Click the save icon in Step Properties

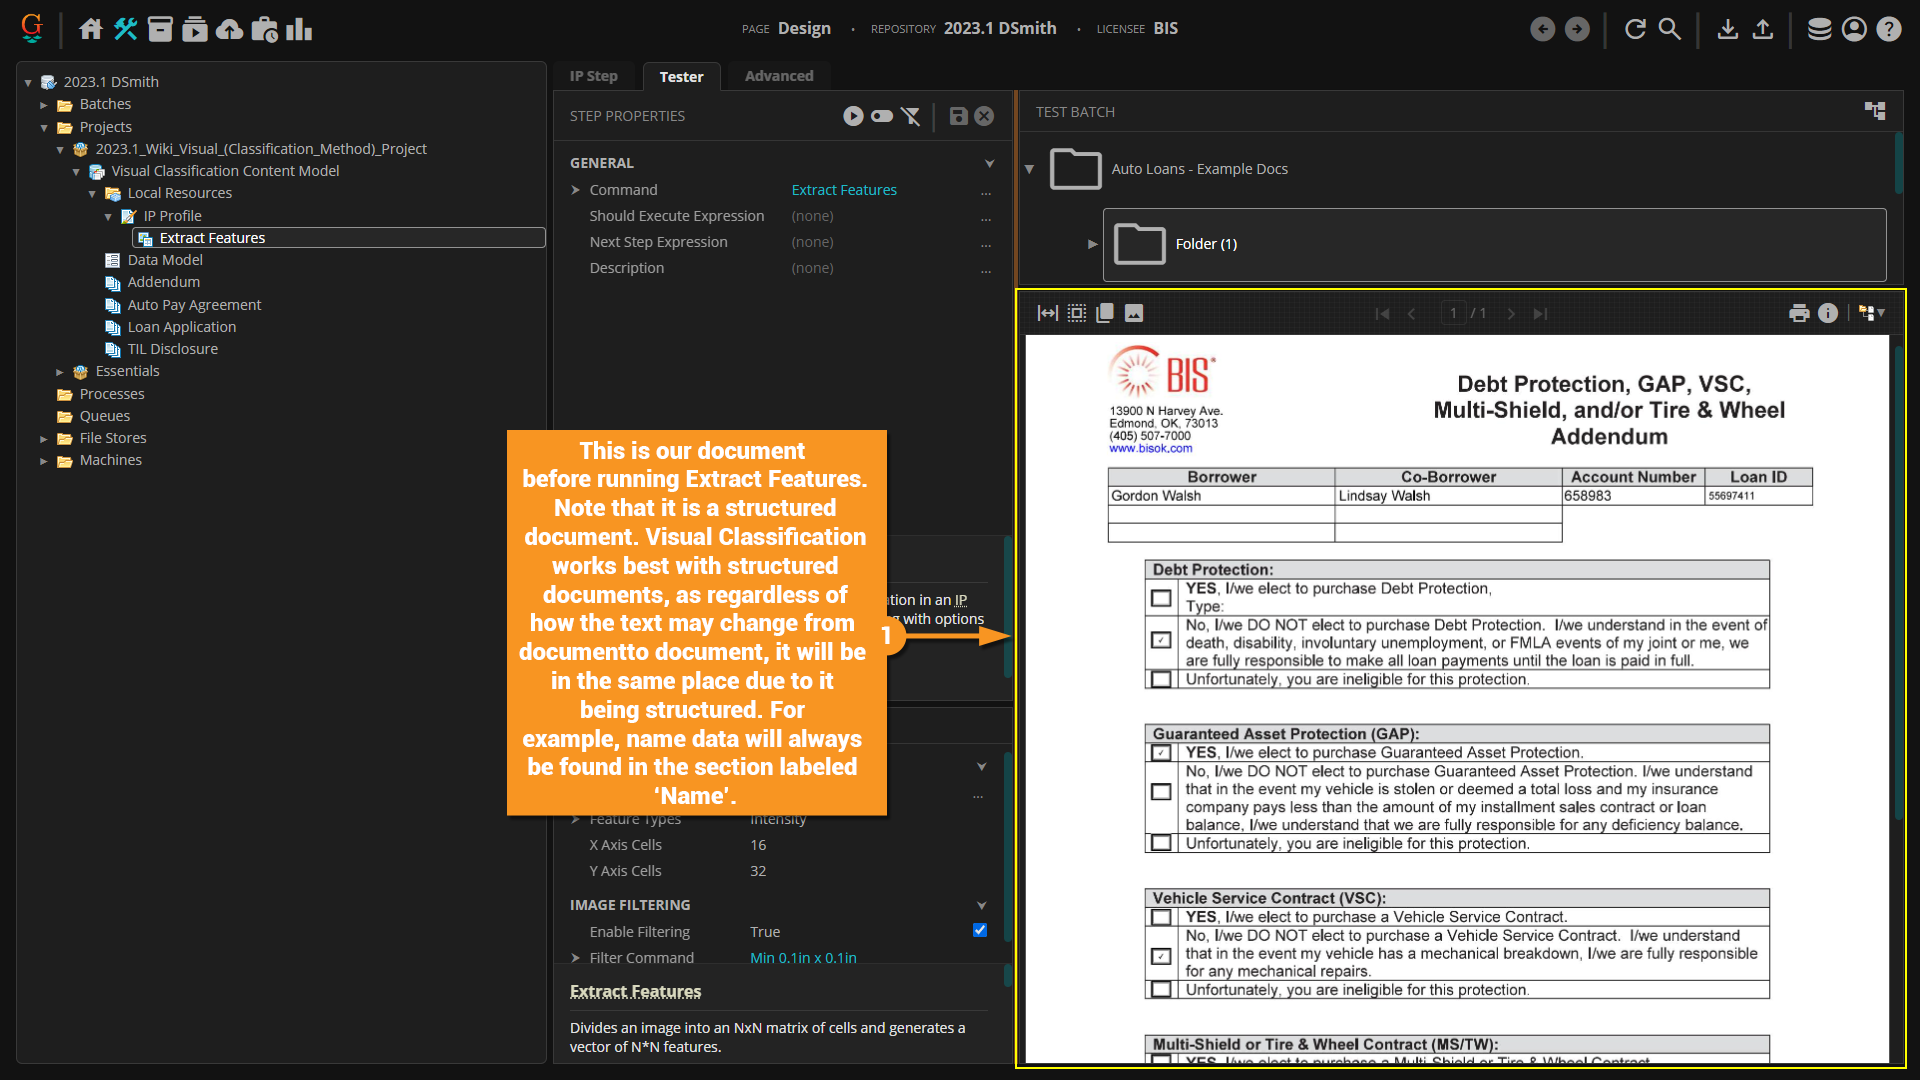point(958,116)
